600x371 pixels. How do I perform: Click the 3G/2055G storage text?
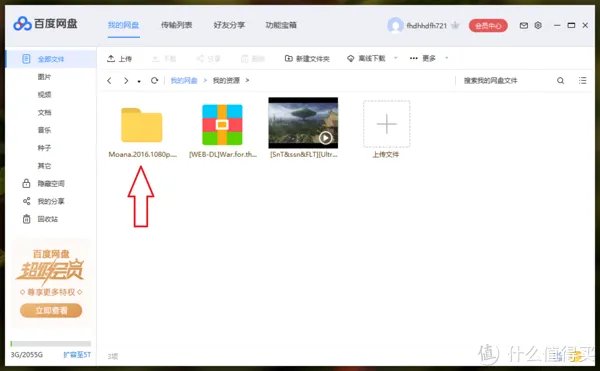click(26, 355)
